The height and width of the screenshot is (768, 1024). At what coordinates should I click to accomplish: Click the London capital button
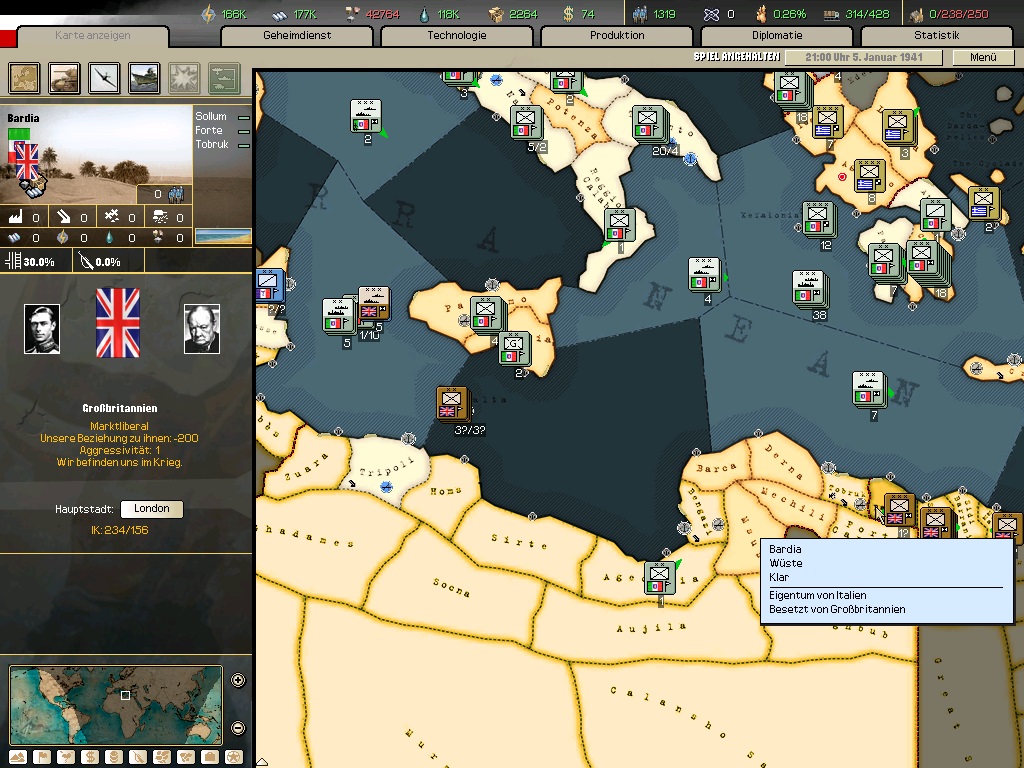click(151, 509)
